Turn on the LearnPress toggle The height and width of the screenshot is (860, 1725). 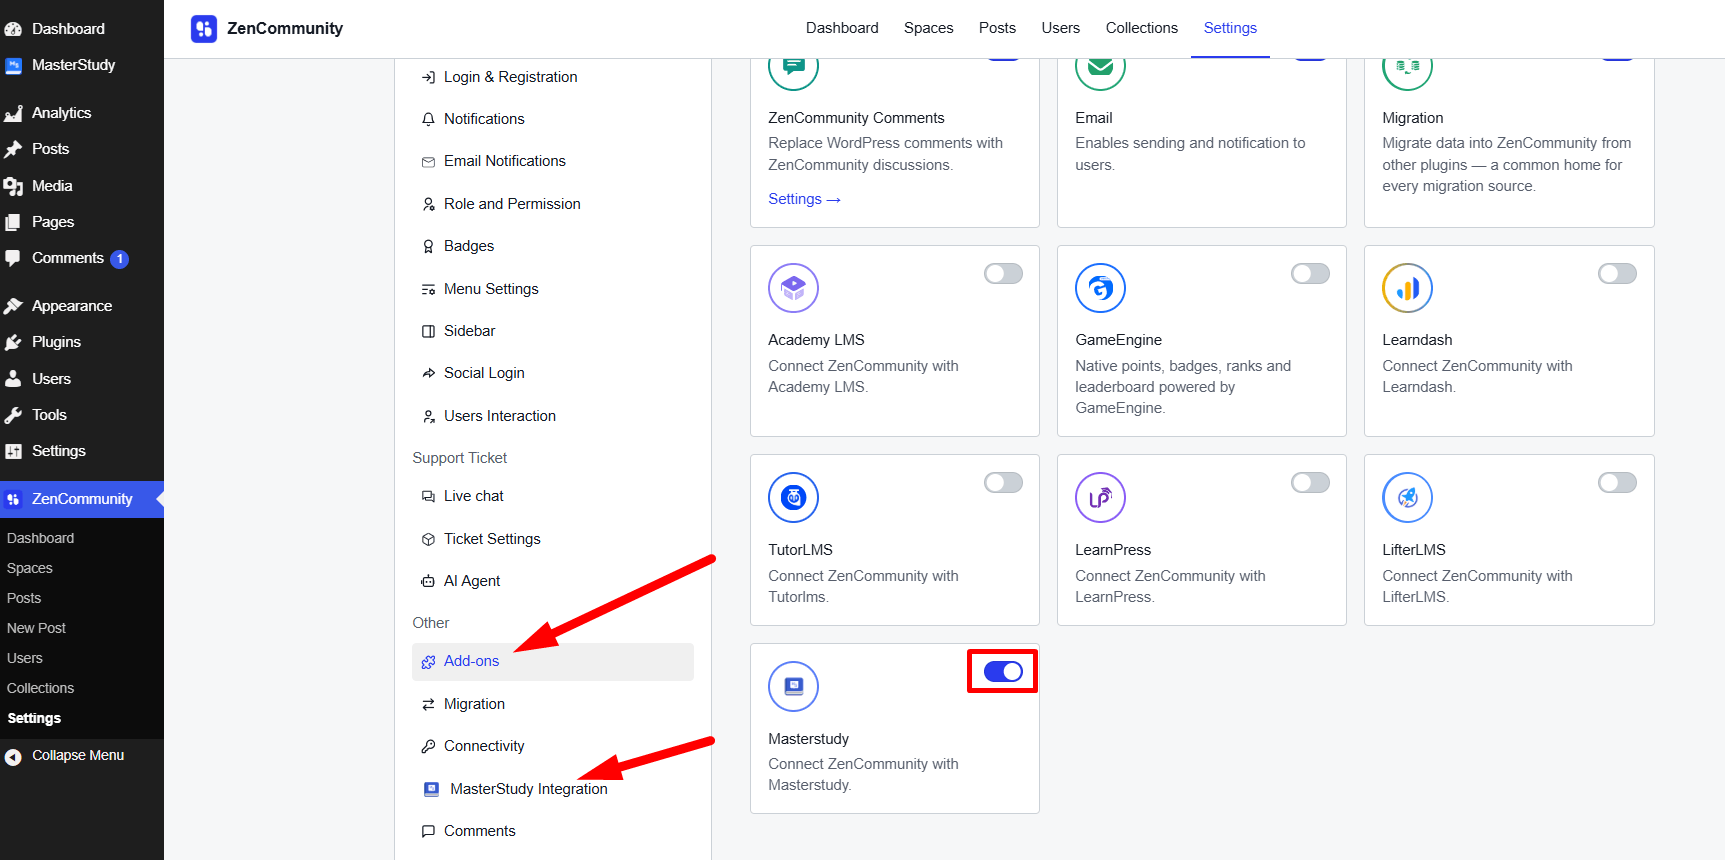point(1310,483)
